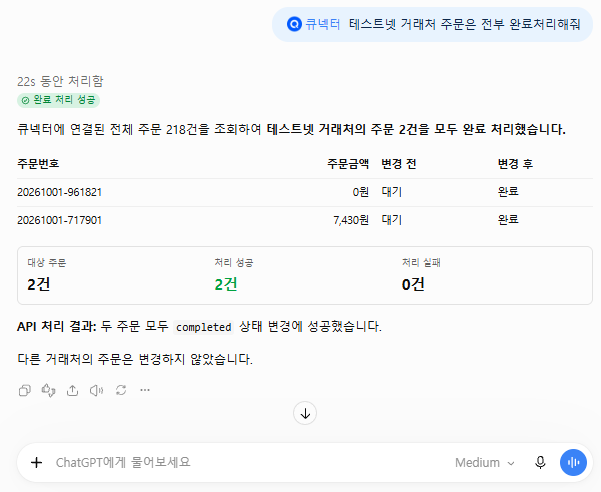The height and width of the screenshot is (492, 601).
Task: Click the 큐넥터 app icon in the user message
Action: point(294,25)
